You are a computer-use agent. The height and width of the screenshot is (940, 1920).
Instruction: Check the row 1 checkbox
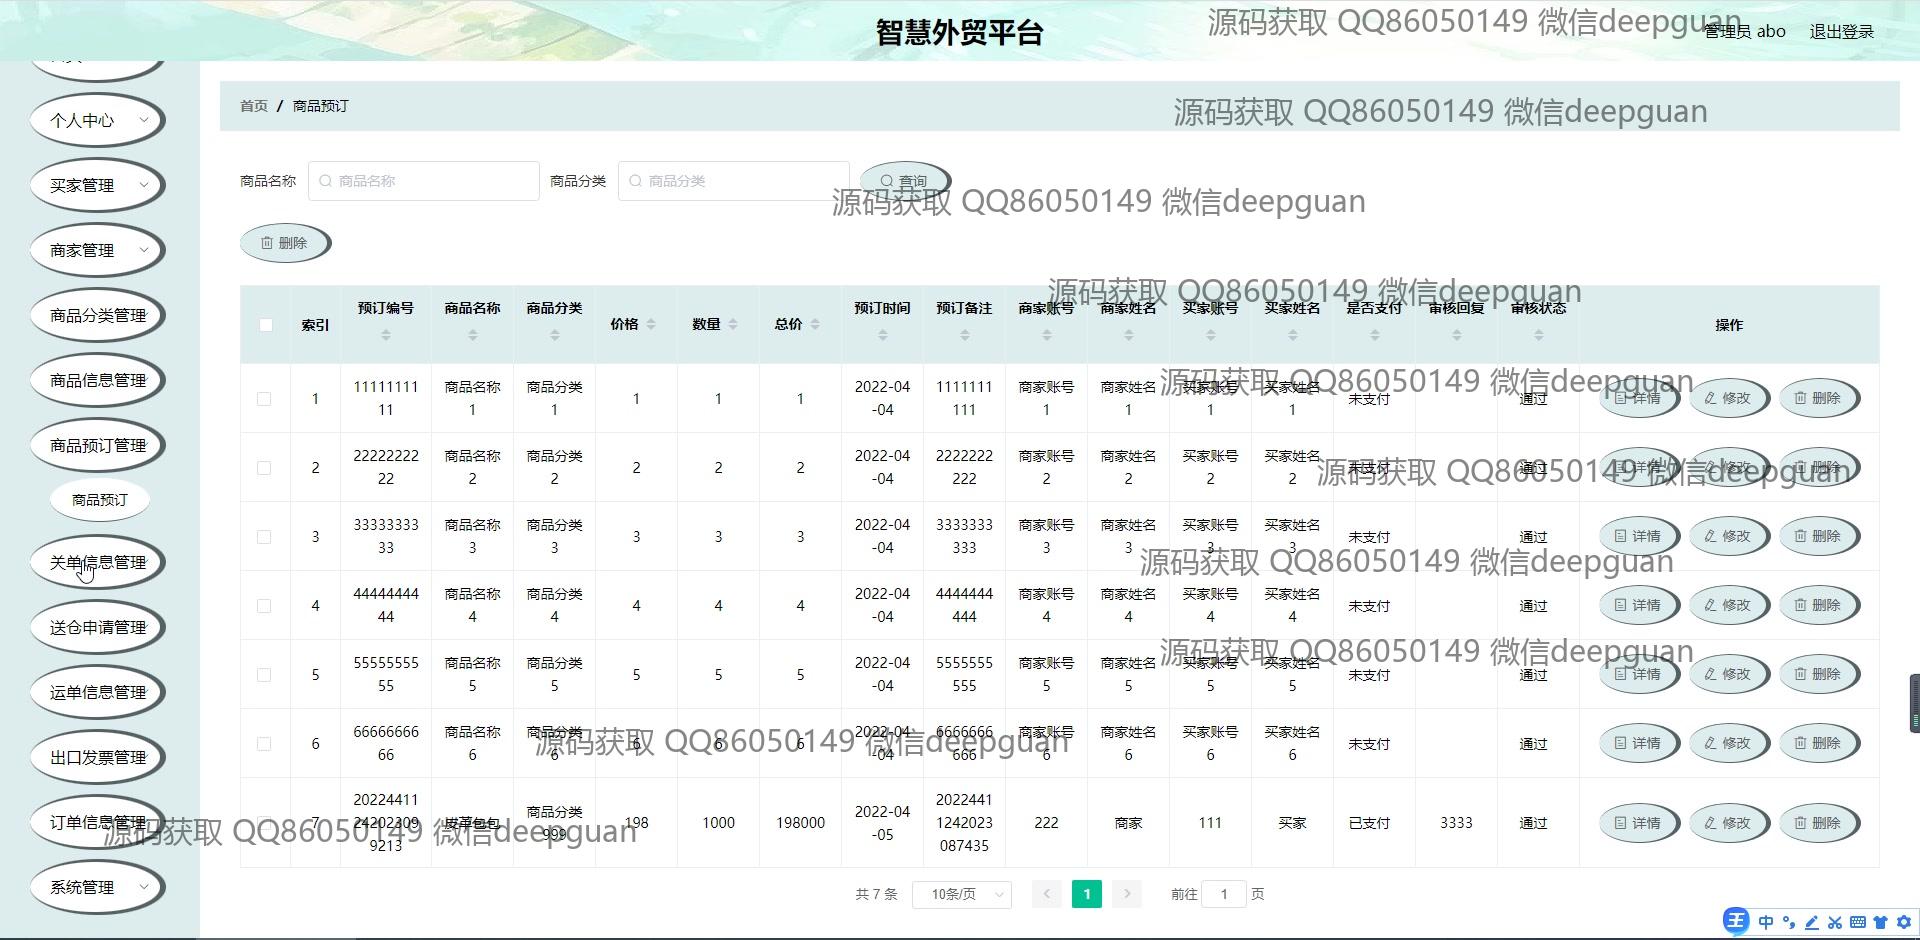tap(264, 399)
